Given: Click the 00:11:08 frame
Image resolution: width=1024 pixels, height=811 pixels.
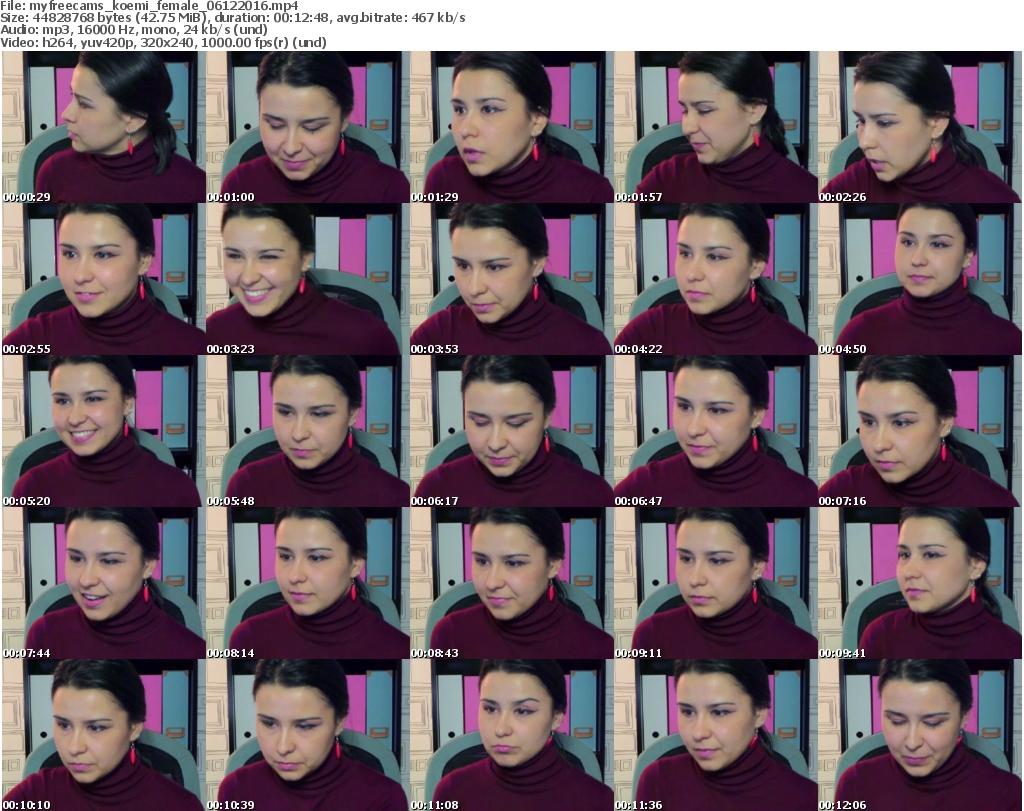Looking at the screenshot, I should click(x=511, y=735).
